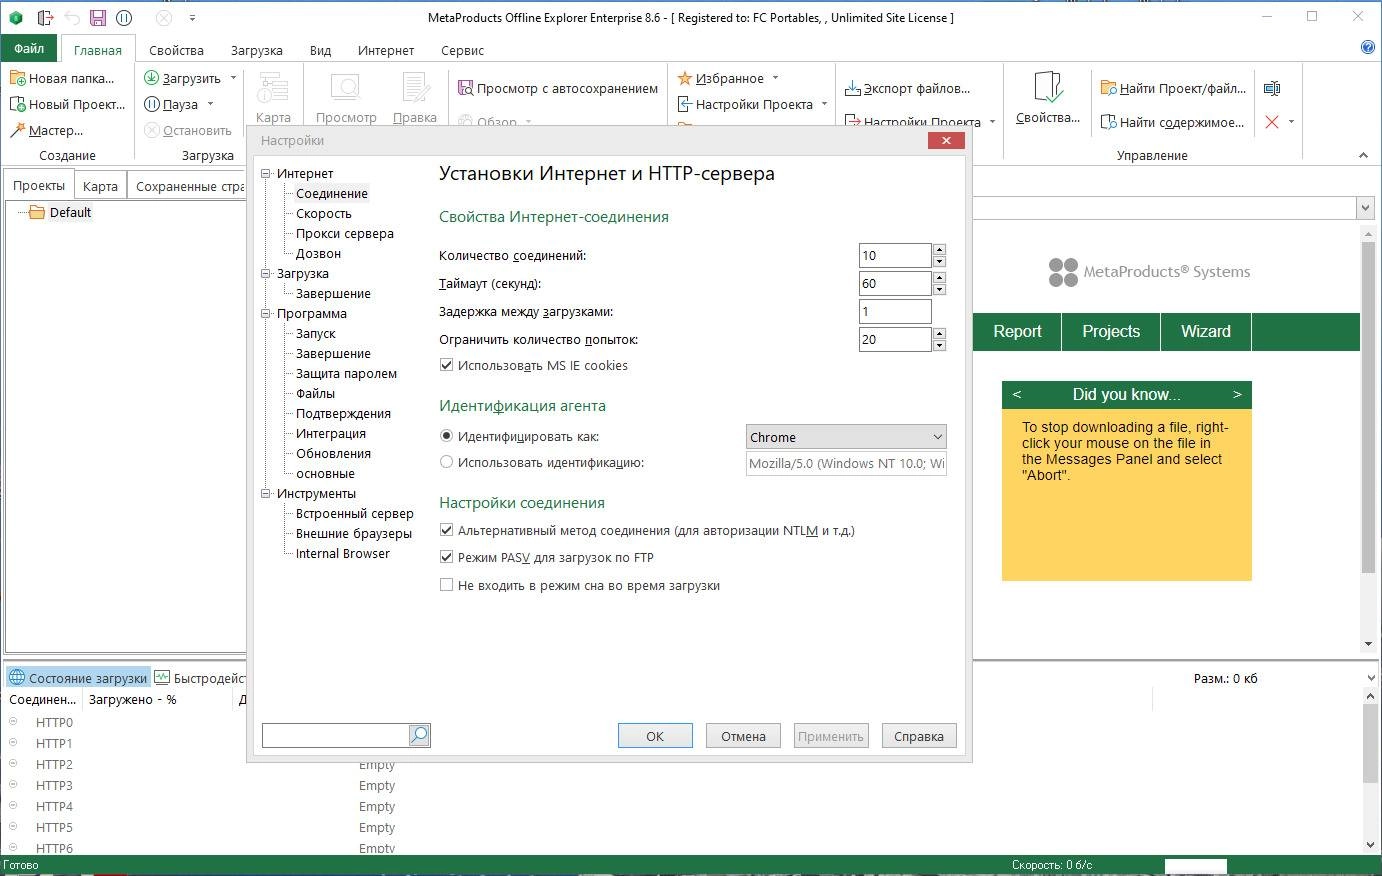The width and height of the screenshot is (1382, 876).
Task: Switch to the Свойства ribbon tab
Action: (176, 50)
